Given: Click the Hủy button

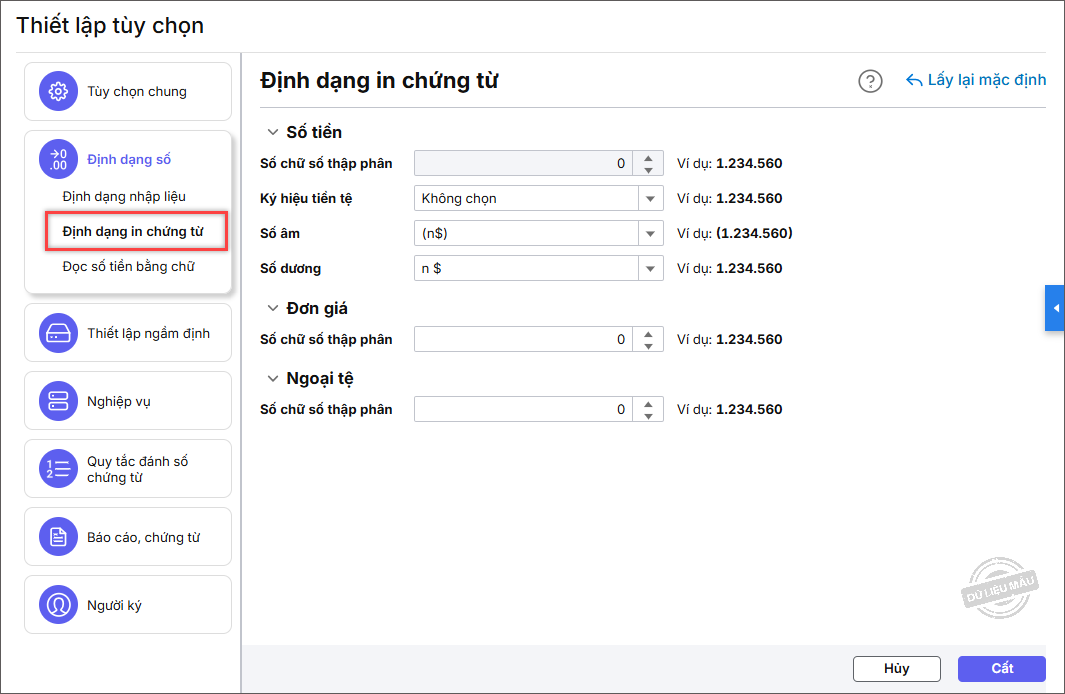Looking at the screenshot, I should [x=896, y=669].
